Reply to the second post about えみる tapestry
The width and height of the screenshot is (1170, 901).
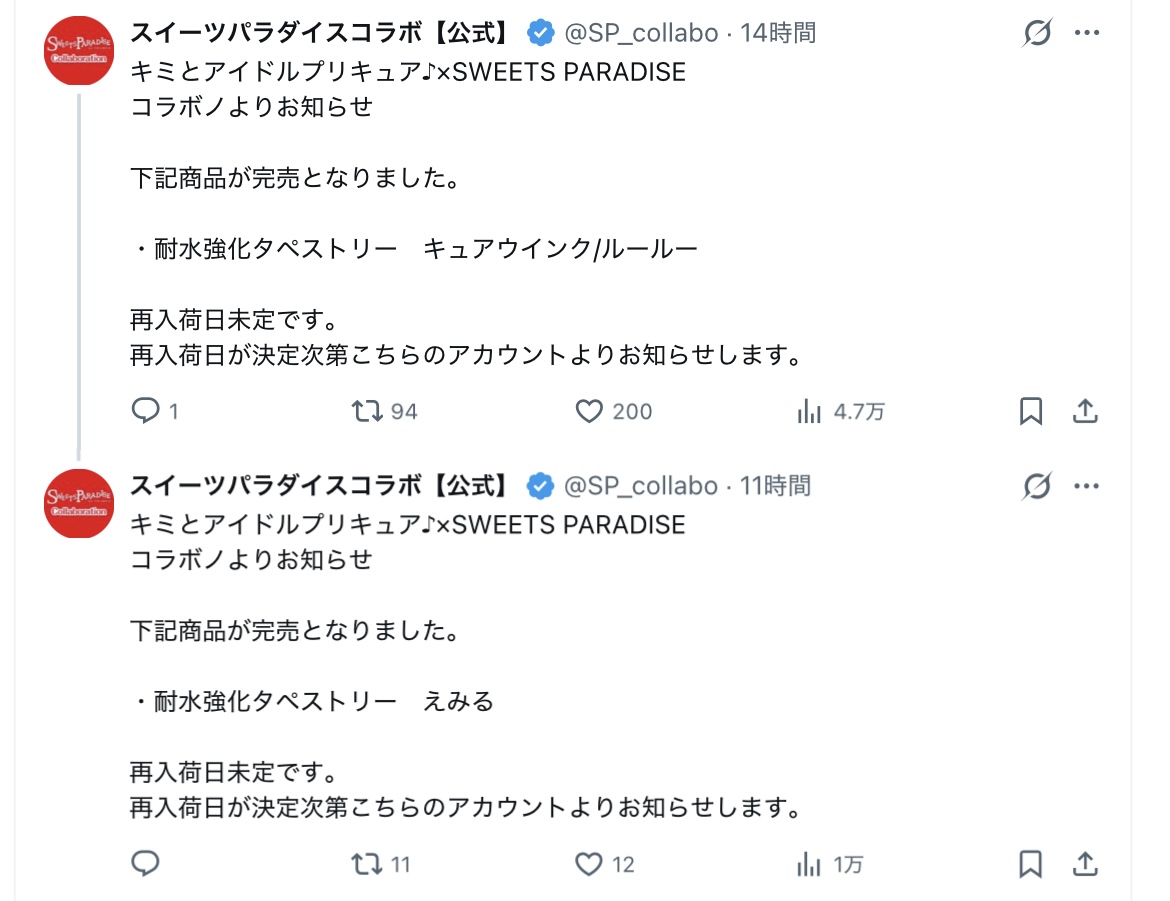coord(146,863)
